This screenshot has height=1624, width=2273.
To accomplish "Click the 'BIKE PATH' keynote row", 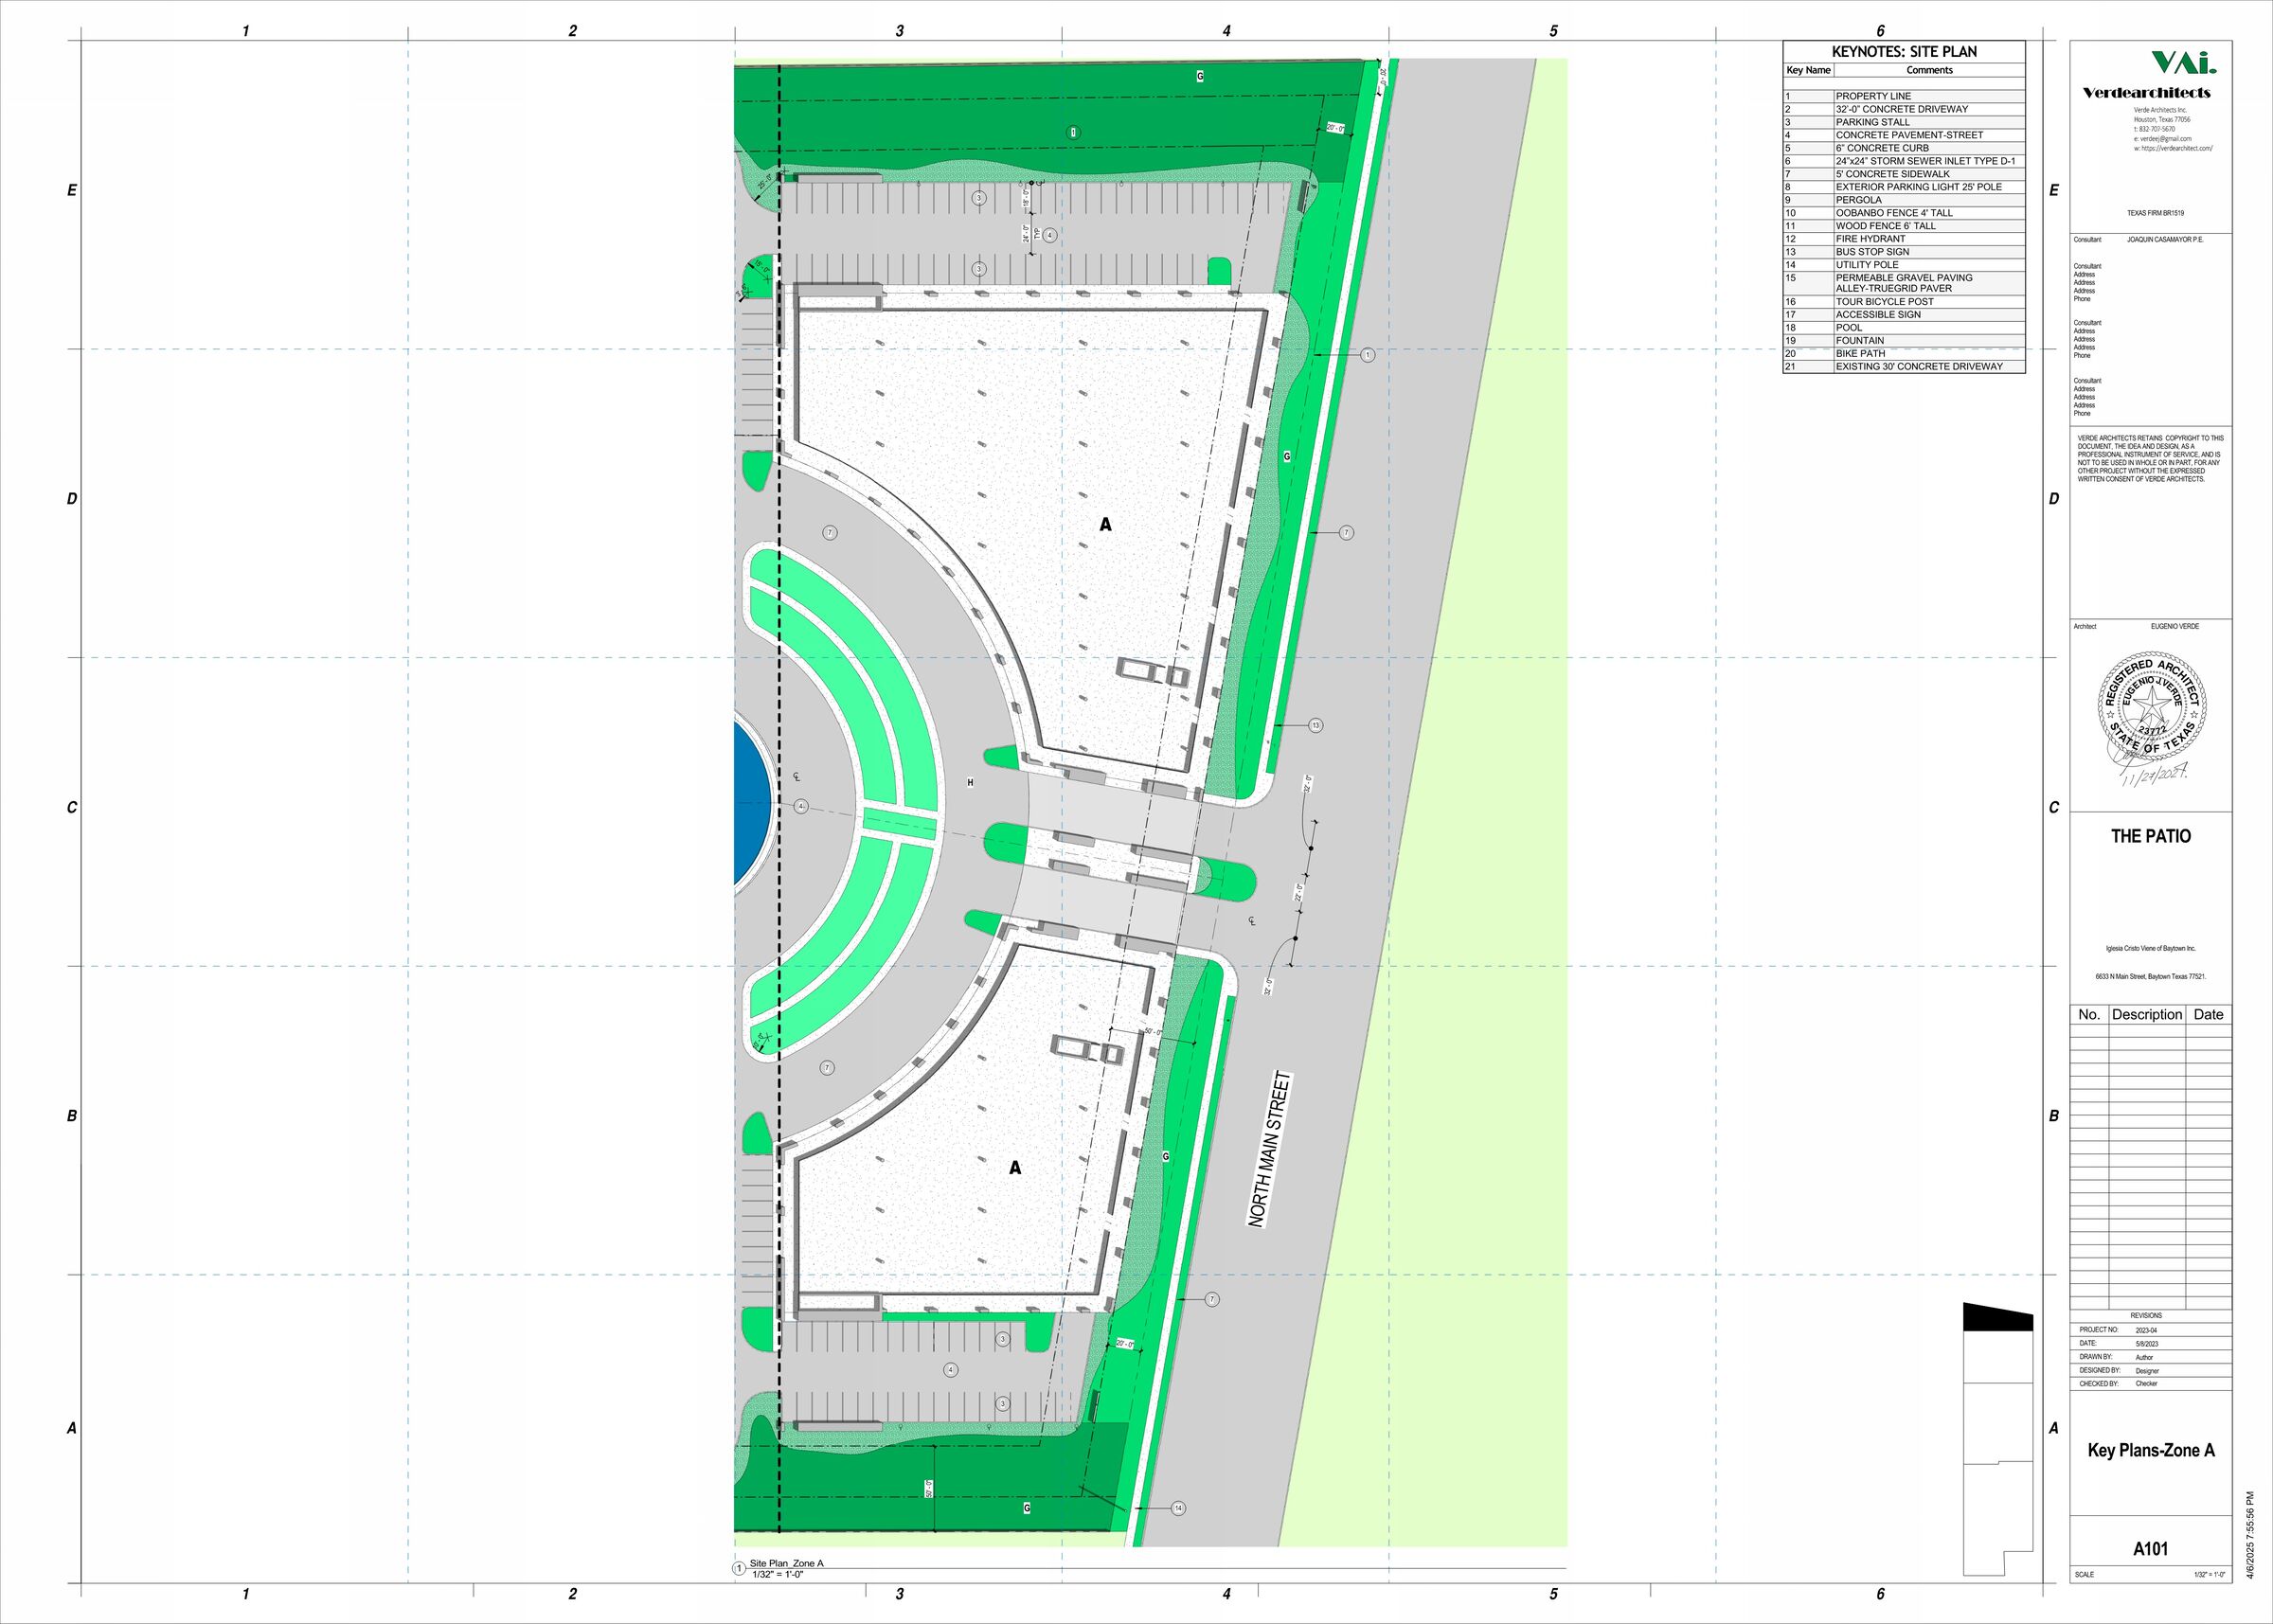I will [1904, 353].
